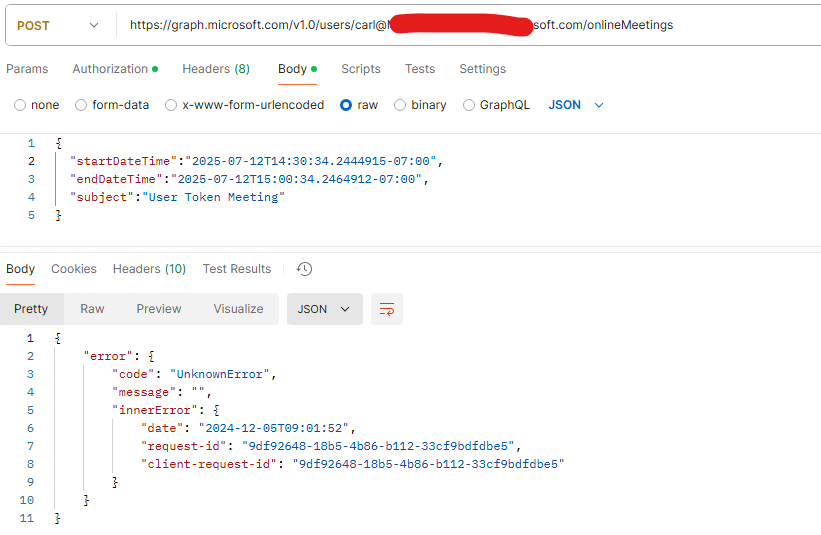Select the raw body radio button

click(346, 105)
